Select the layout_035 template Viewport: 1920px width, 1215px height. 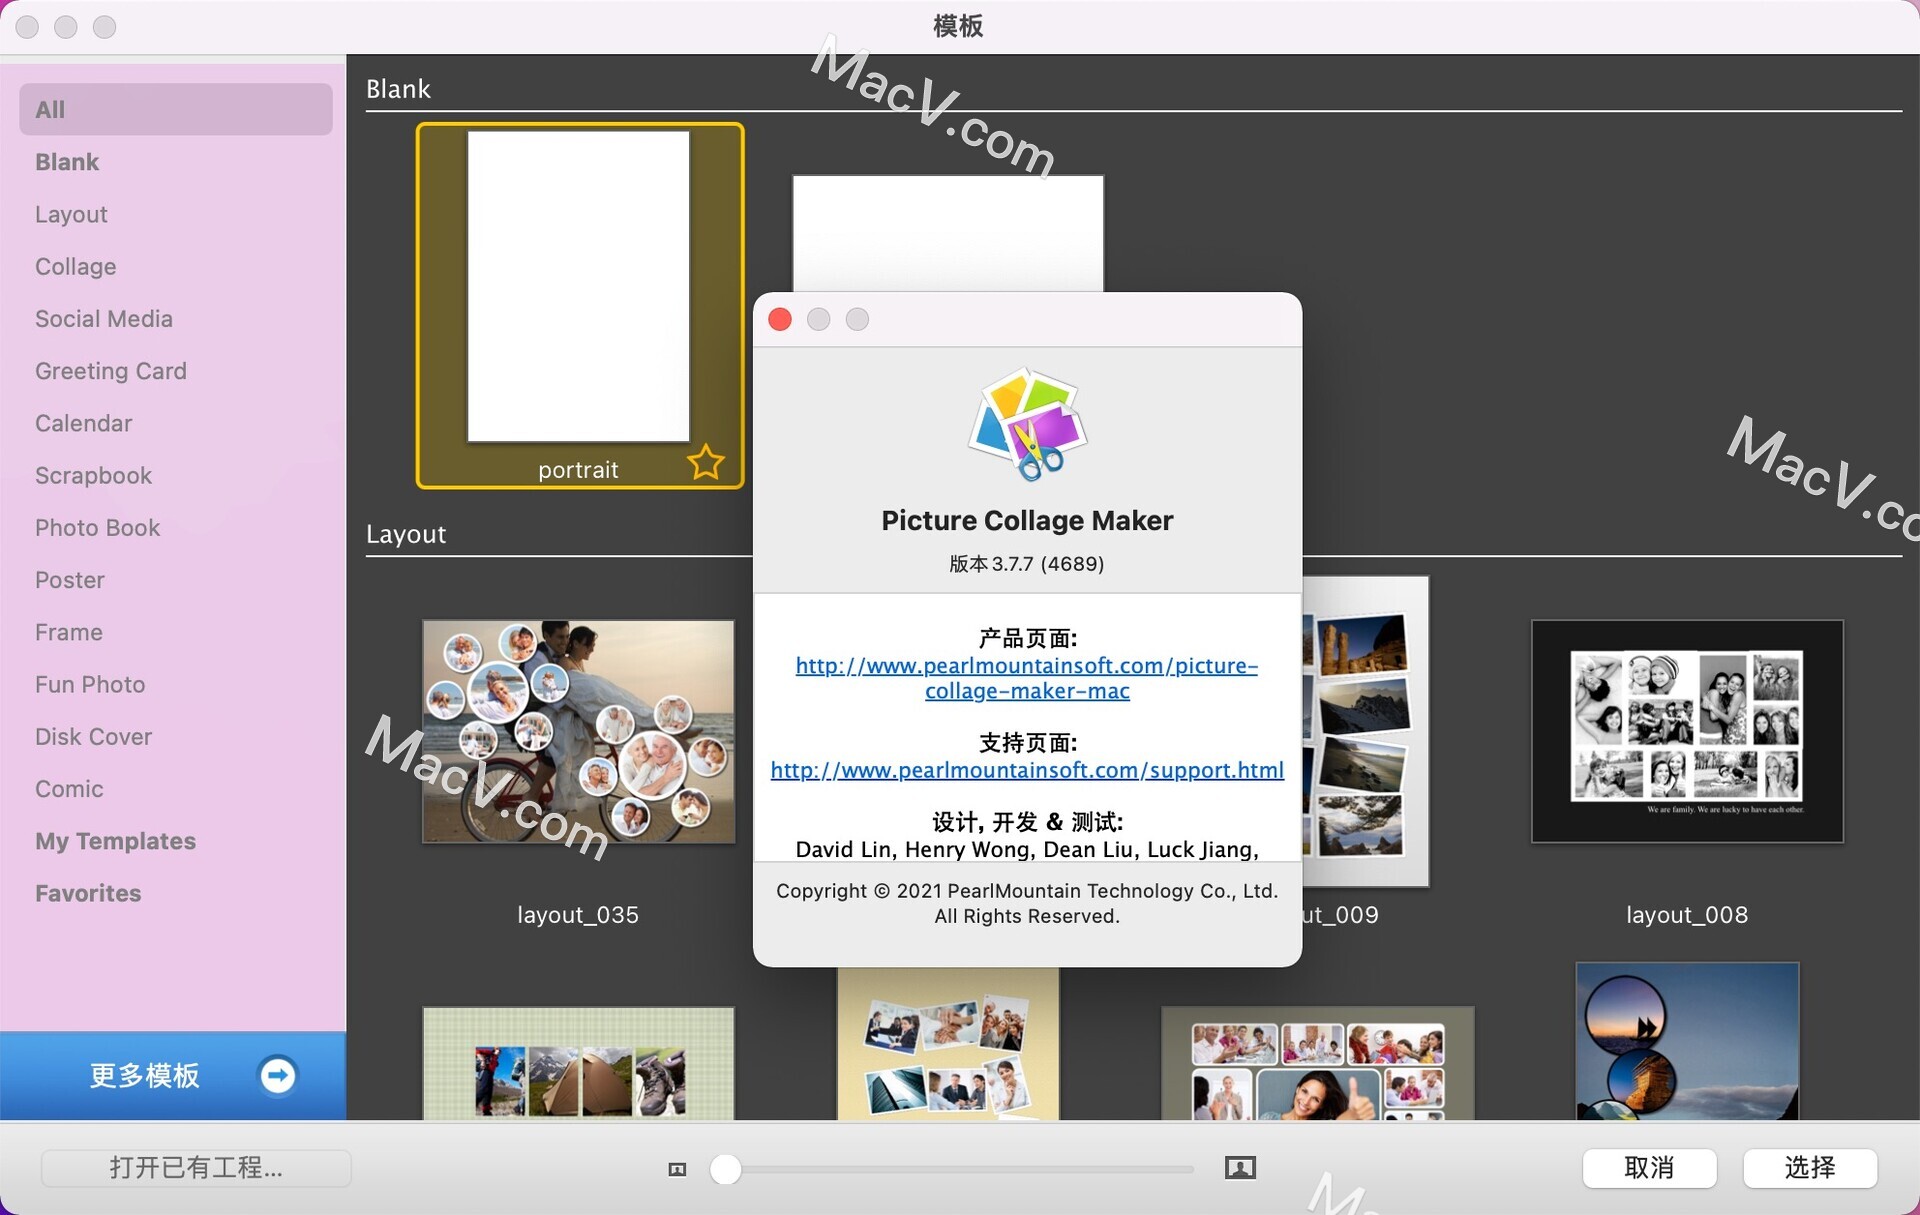pyautogui.click(x=578, y=731)
